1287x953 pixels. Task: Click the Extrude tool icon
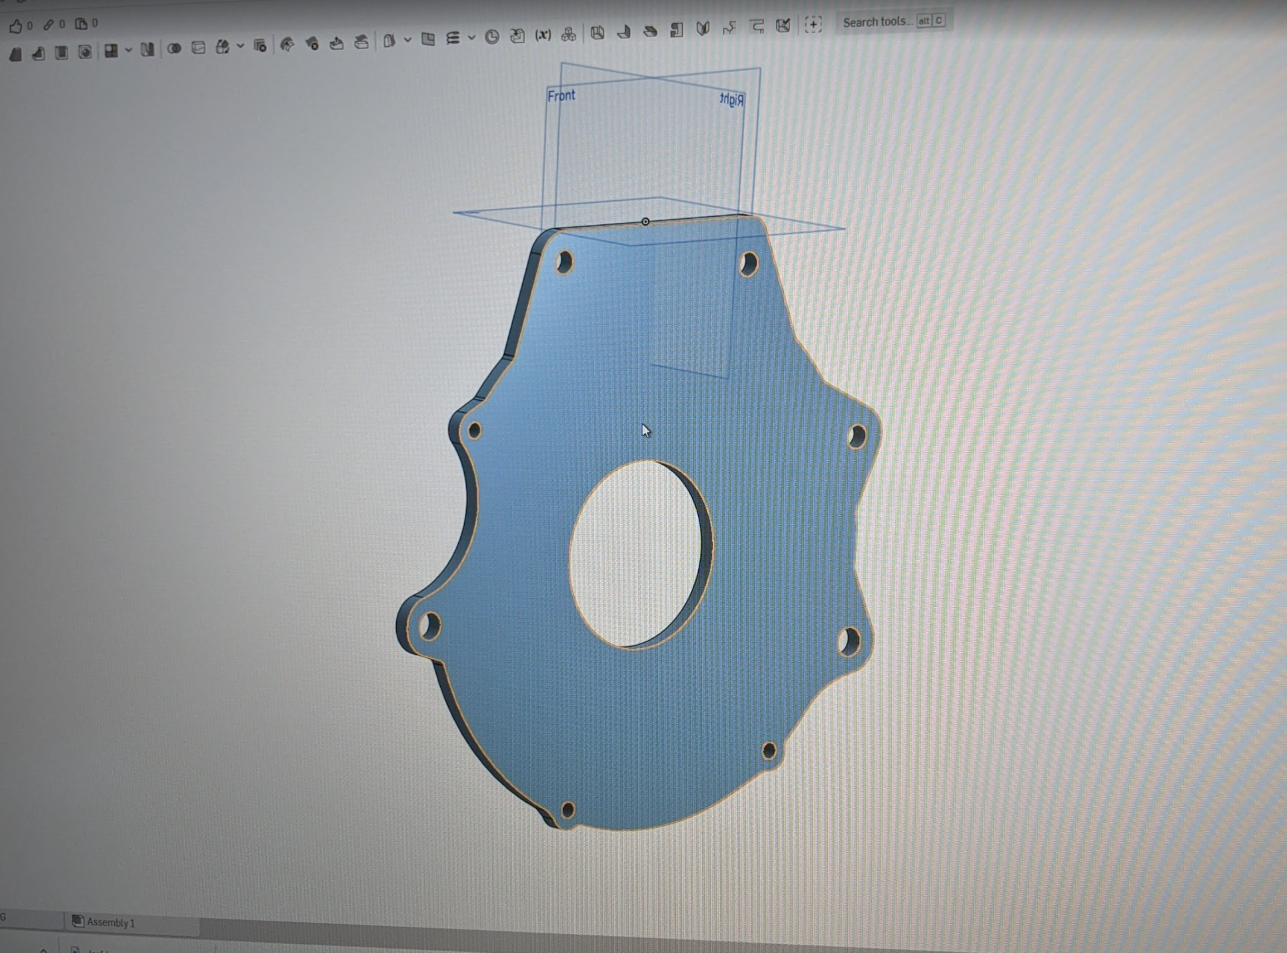coord(15,53)
